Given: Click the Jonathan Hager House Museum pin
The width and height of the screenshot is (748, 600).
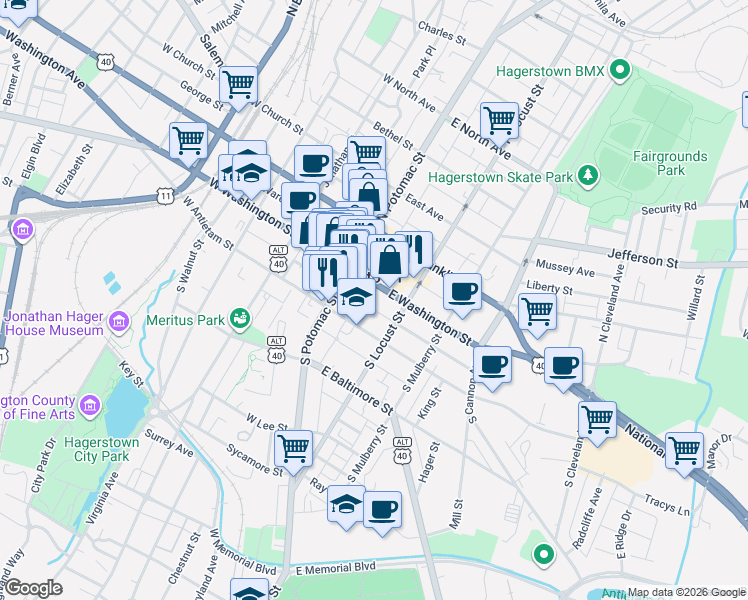Looking at the screenshot, I should tap(119, 322).
